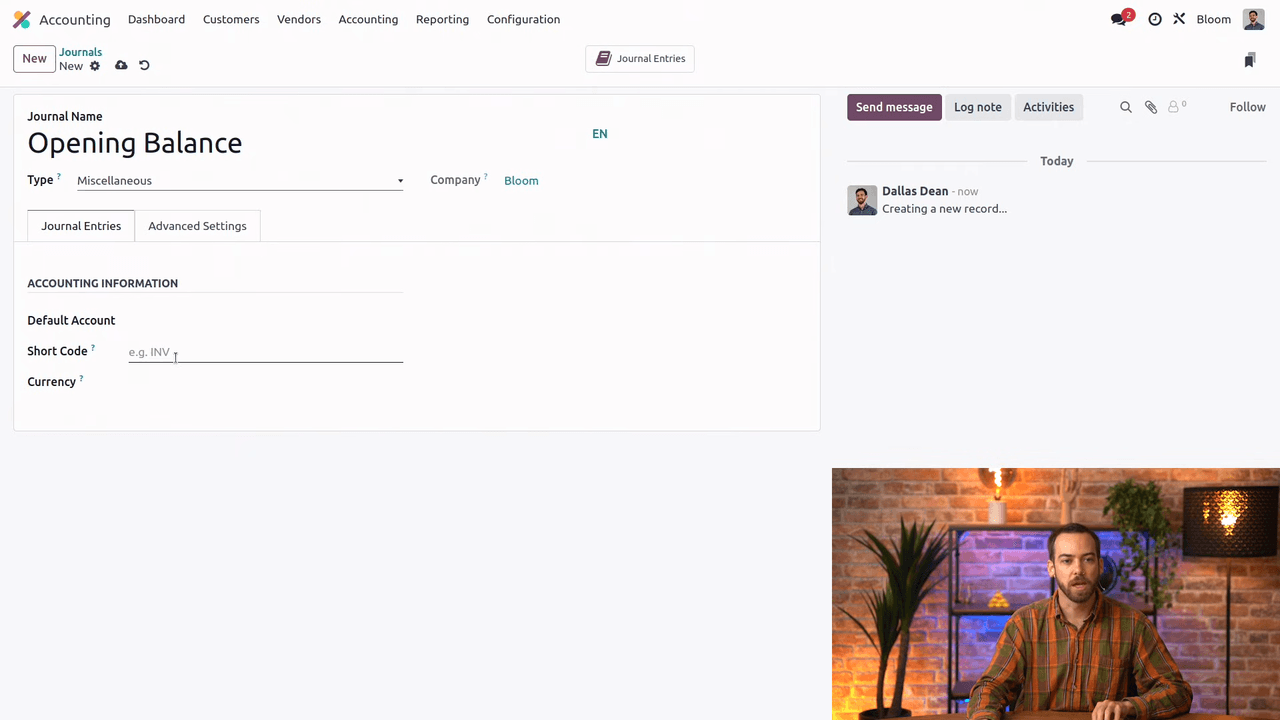Open the Reporting menu

[442, 20]
